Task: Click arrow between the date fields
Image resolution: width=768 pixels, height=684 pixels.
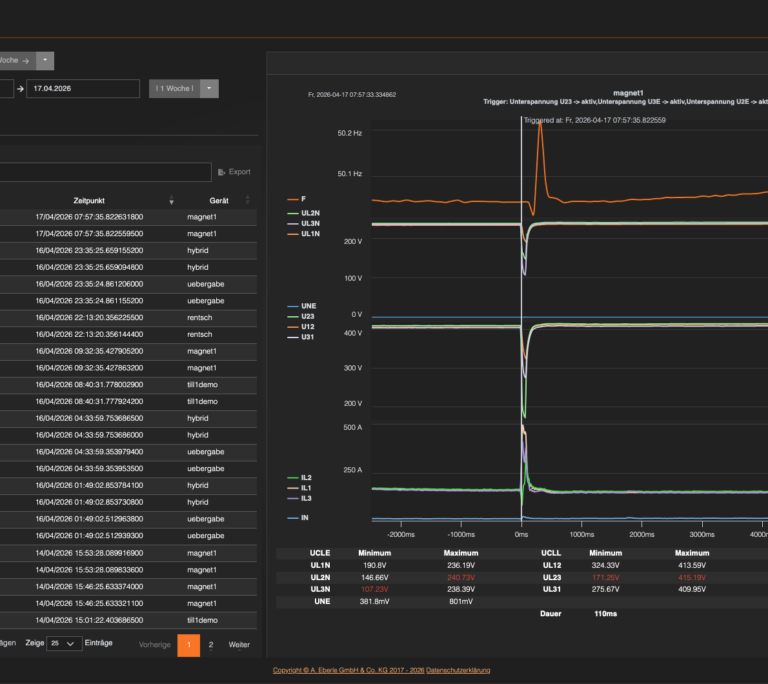Action: point(20,89)
